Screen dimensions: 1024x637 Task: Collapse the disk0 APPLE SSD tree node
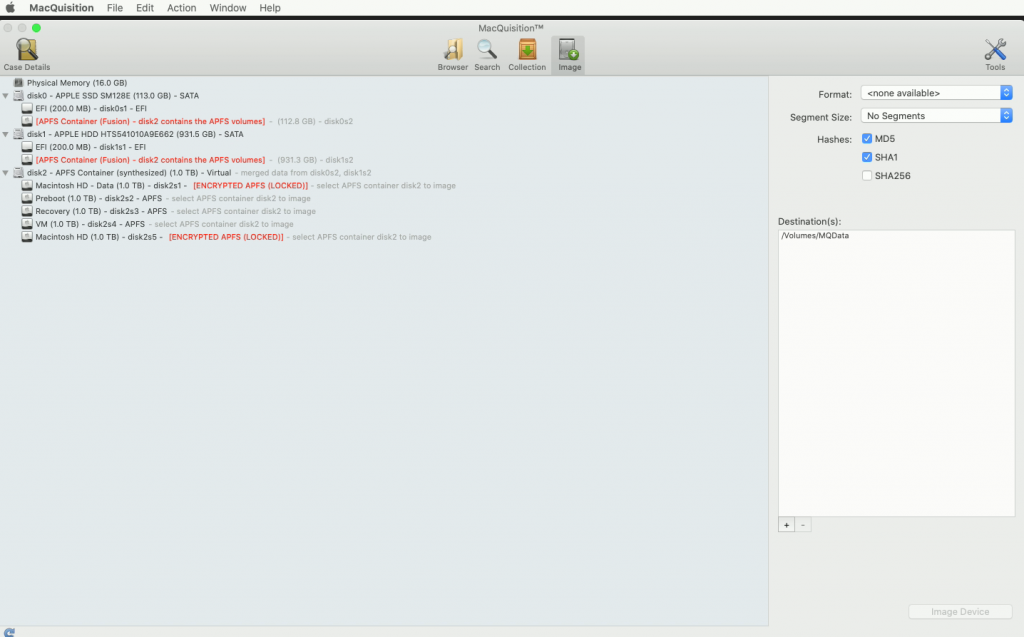tap(6, 96)
